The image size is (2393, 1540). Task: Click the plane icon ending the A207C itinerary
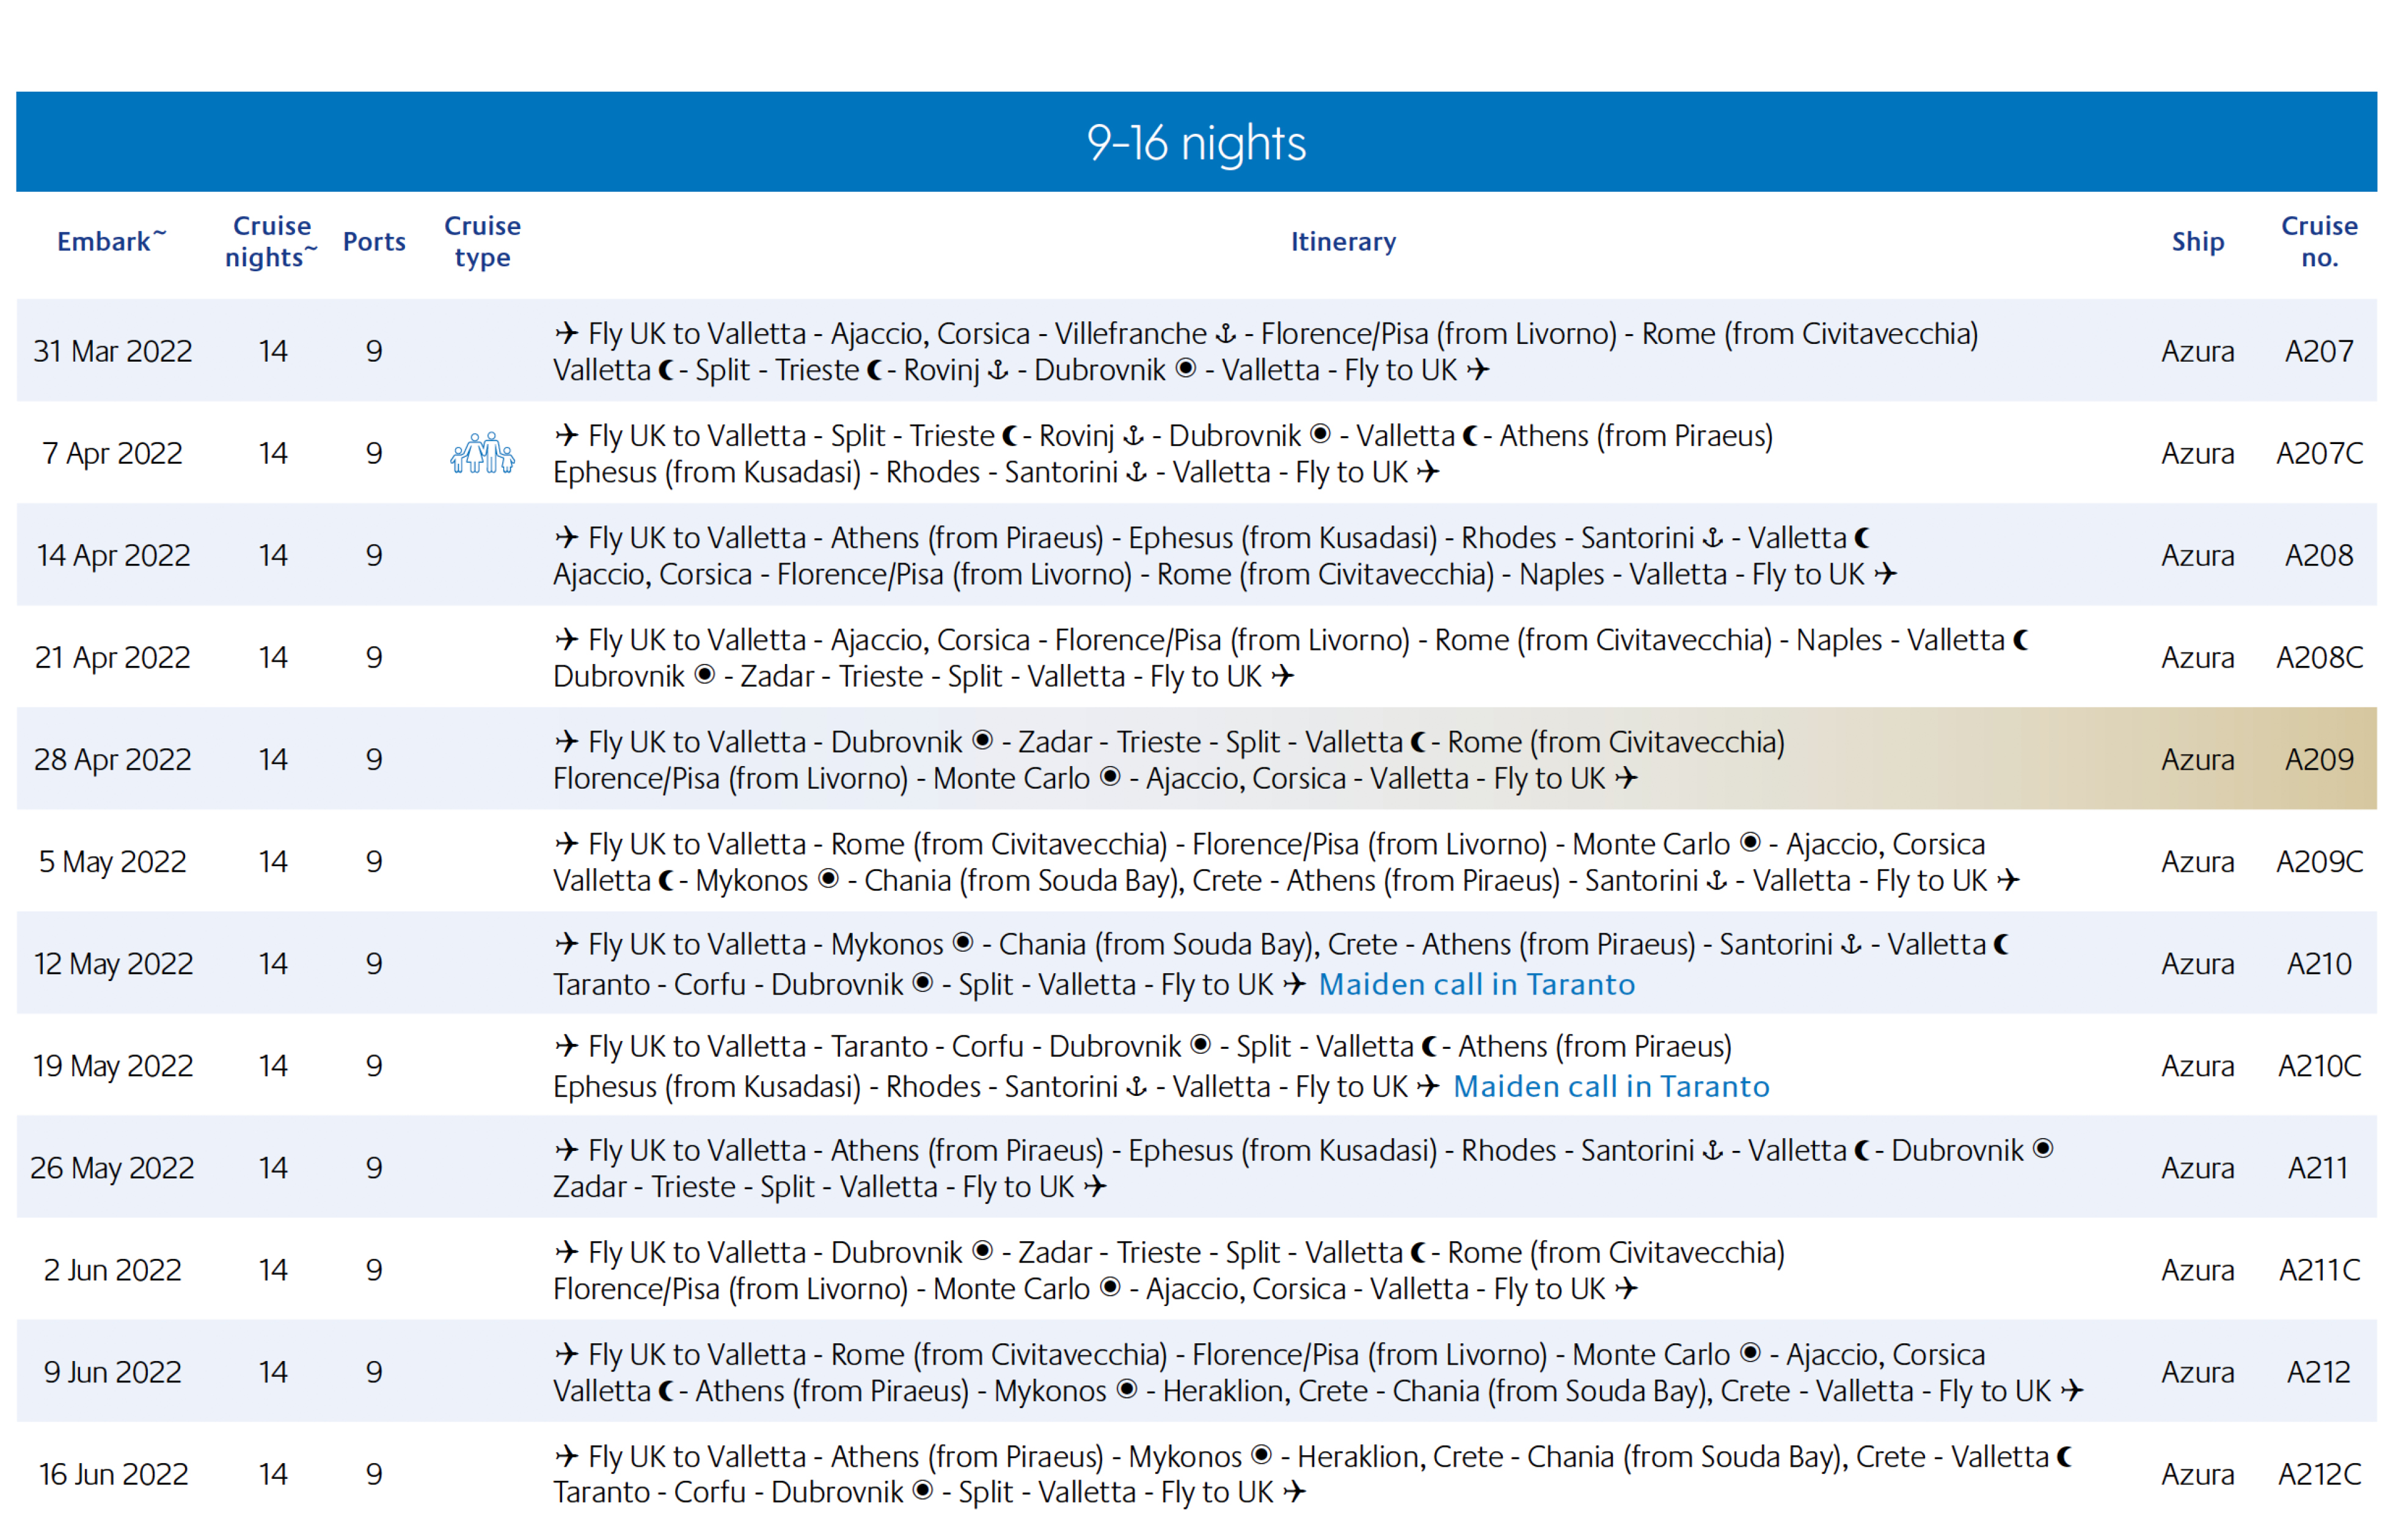click(x=1429, y=471)
